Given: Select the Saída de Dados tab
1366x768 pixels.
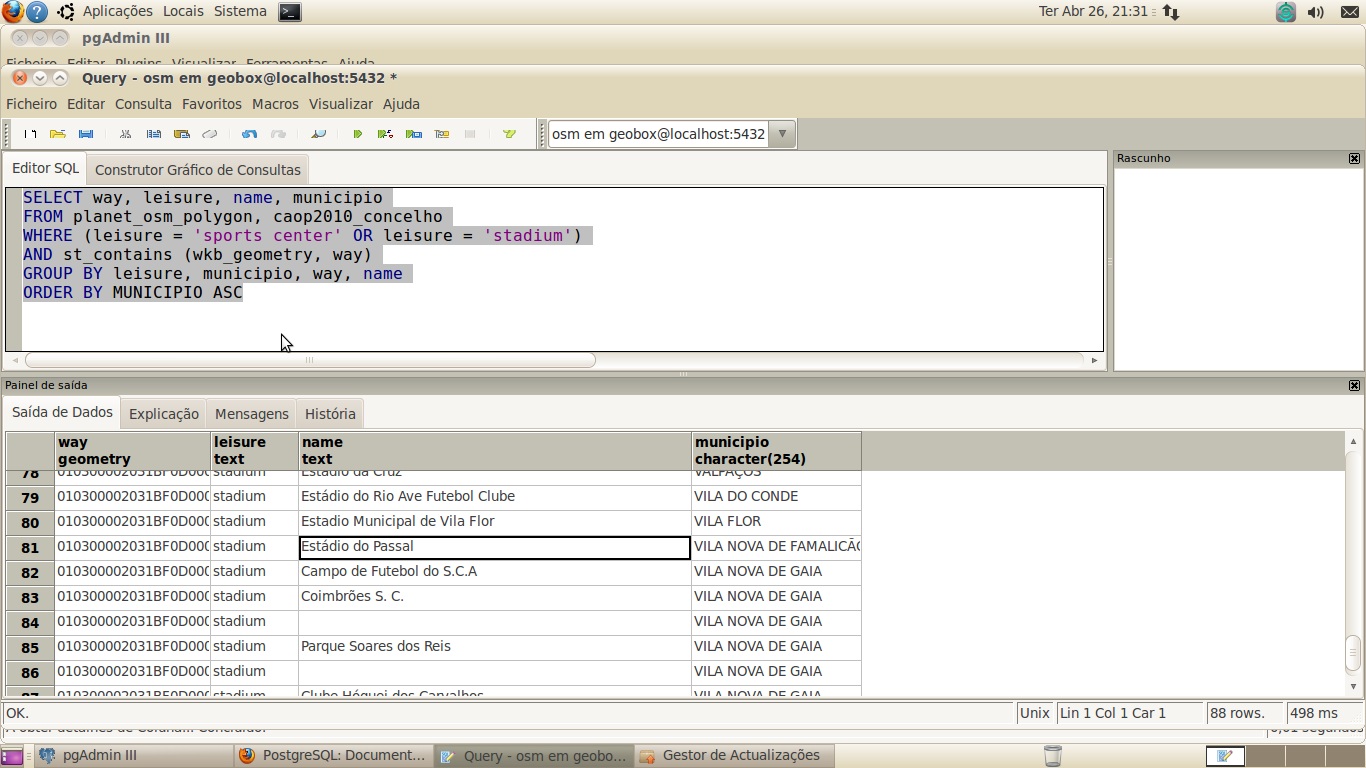Looking at the screenshot, I should point(62,412).
